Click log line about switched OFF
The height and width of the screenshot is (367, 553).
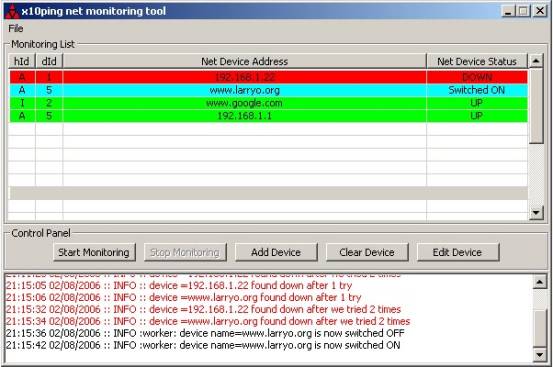click(x=205, y=333)
